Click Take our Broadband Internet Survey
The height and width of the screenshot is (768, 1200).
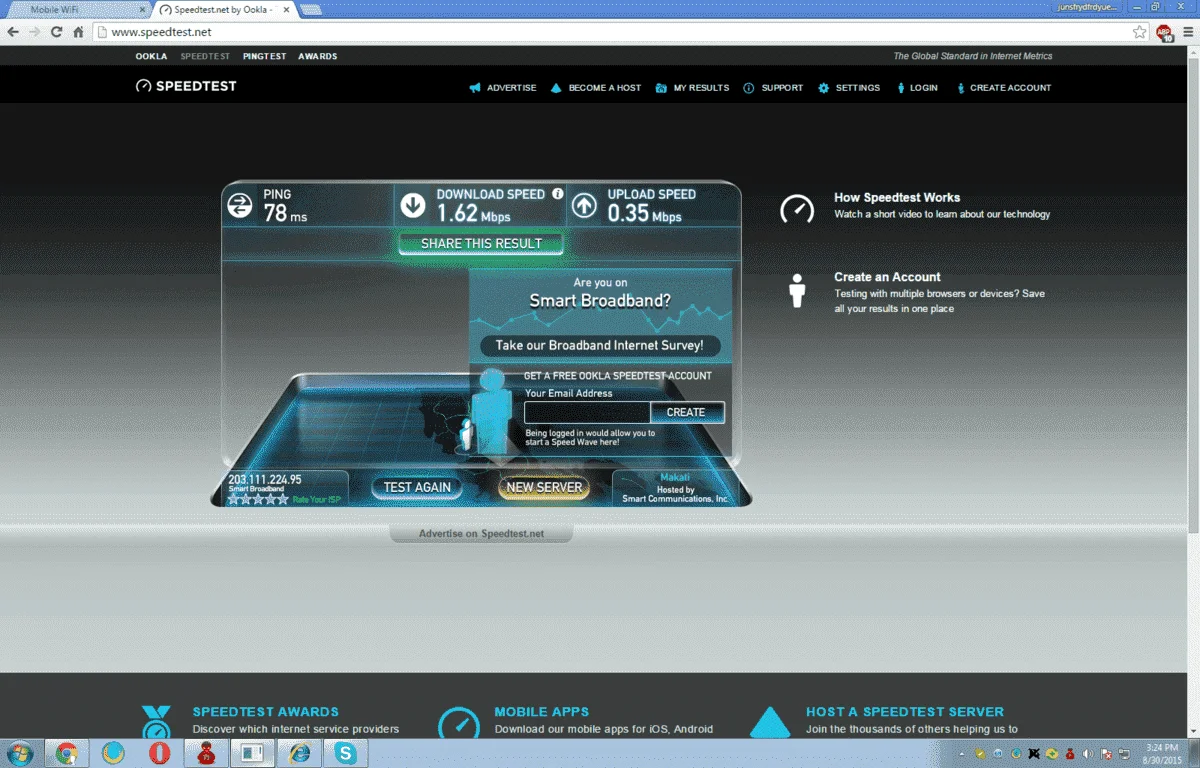(x=600, y=345)
